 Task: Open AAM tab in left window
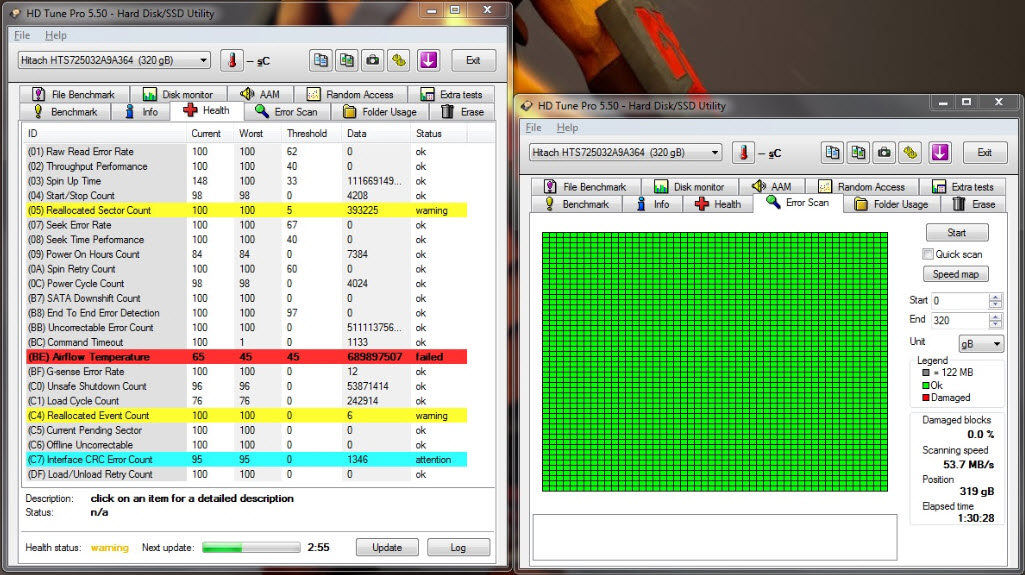coord(260,94)
